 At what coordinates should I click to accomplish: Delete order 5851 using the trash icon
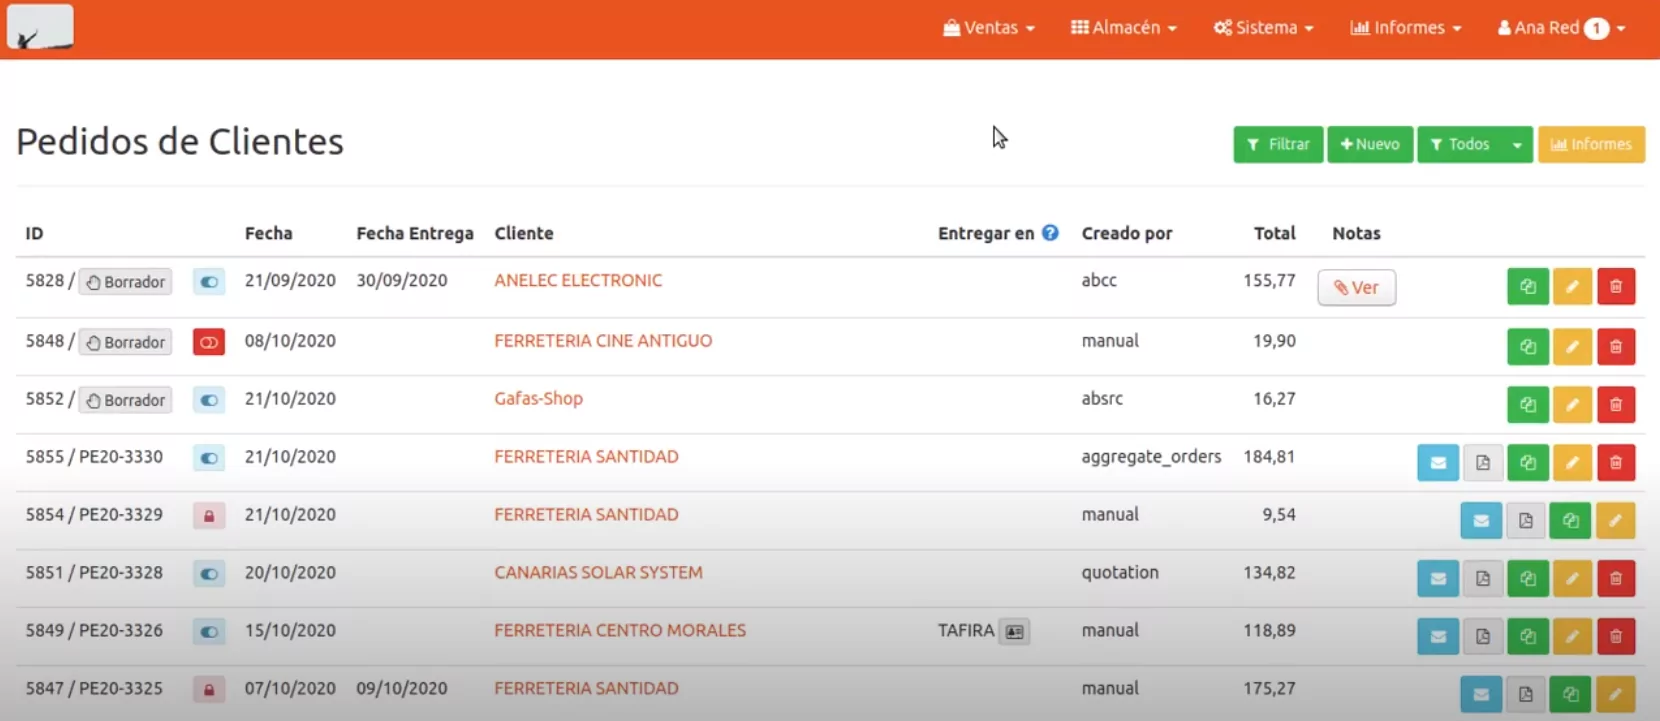coord(1615,579)
